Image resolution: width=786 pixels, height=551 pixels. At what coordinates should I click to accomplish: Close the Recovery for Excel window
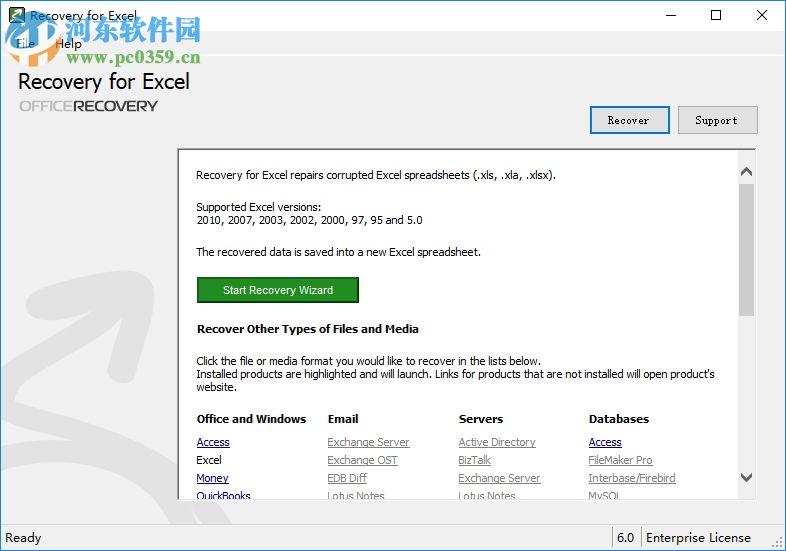click(761, 15)
